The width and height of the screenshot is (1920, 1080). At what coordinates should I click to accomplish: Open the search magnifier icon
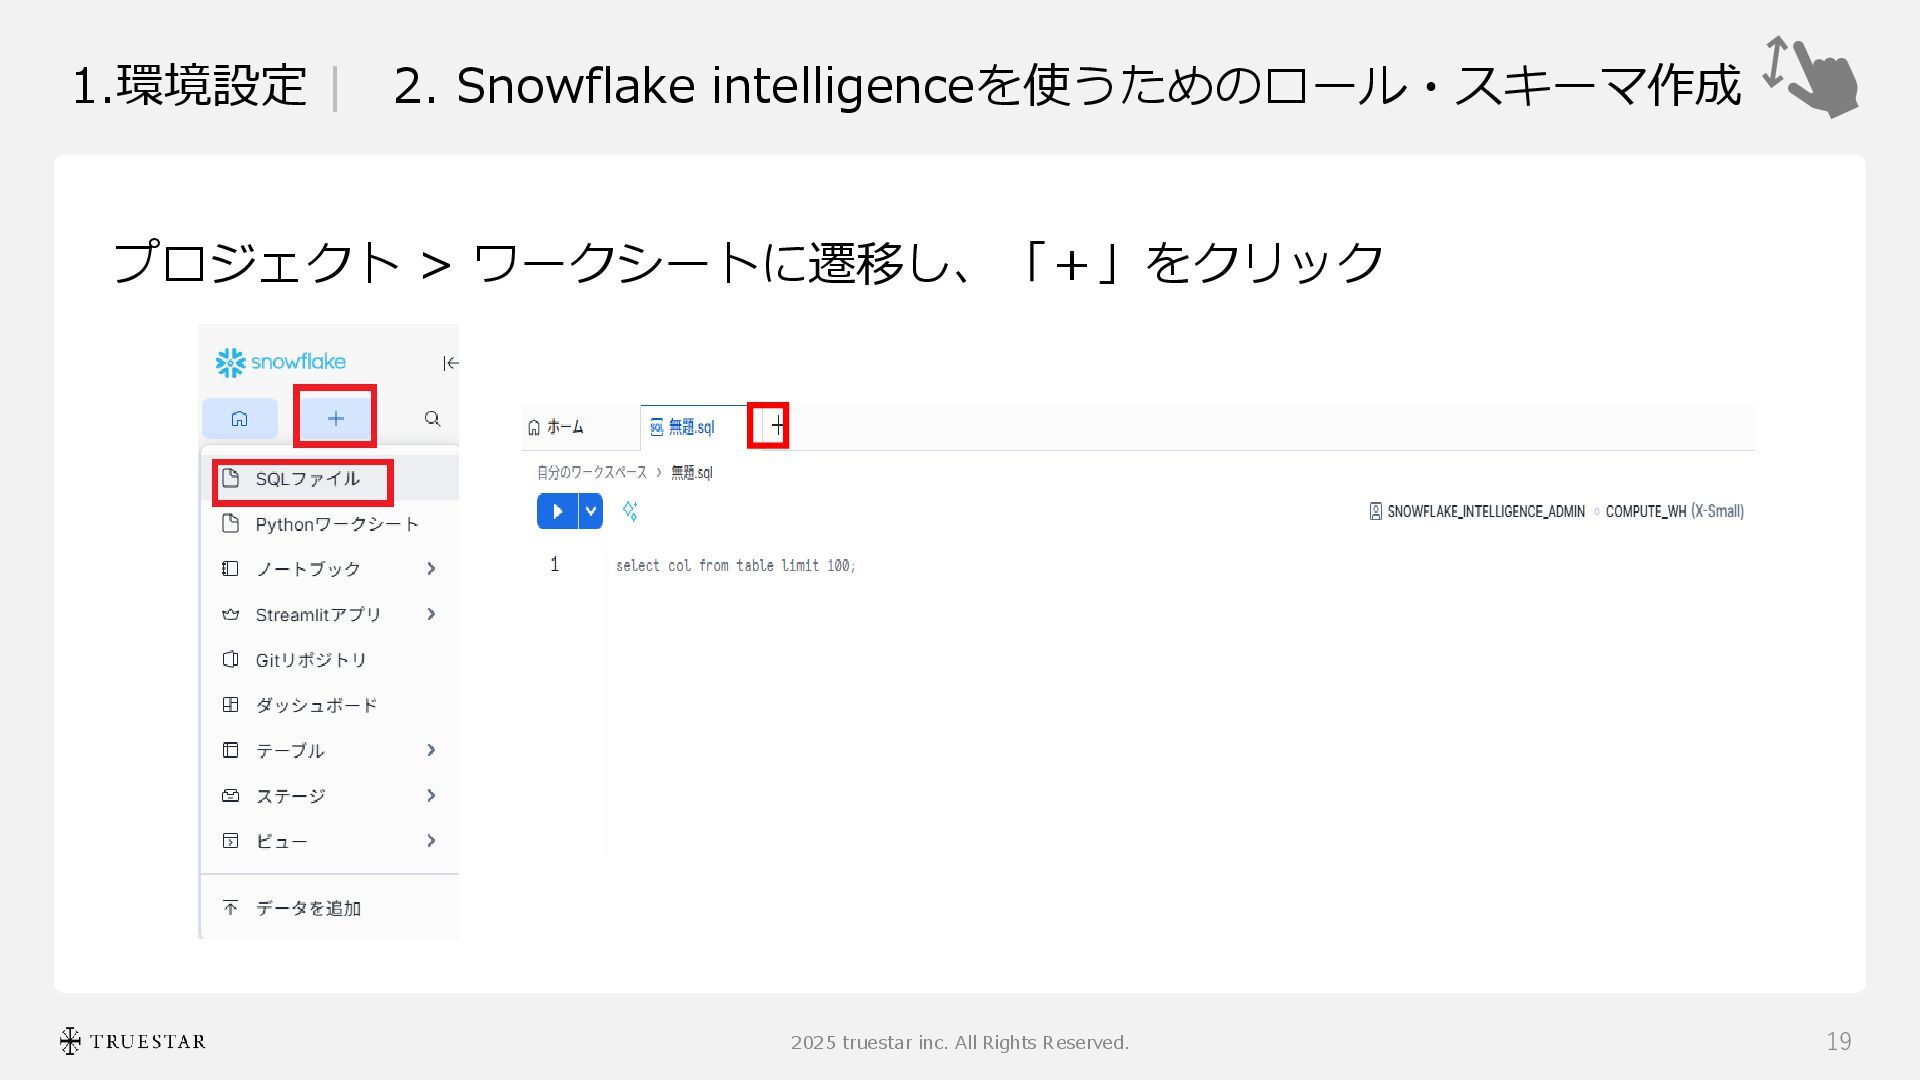[432, 418]
